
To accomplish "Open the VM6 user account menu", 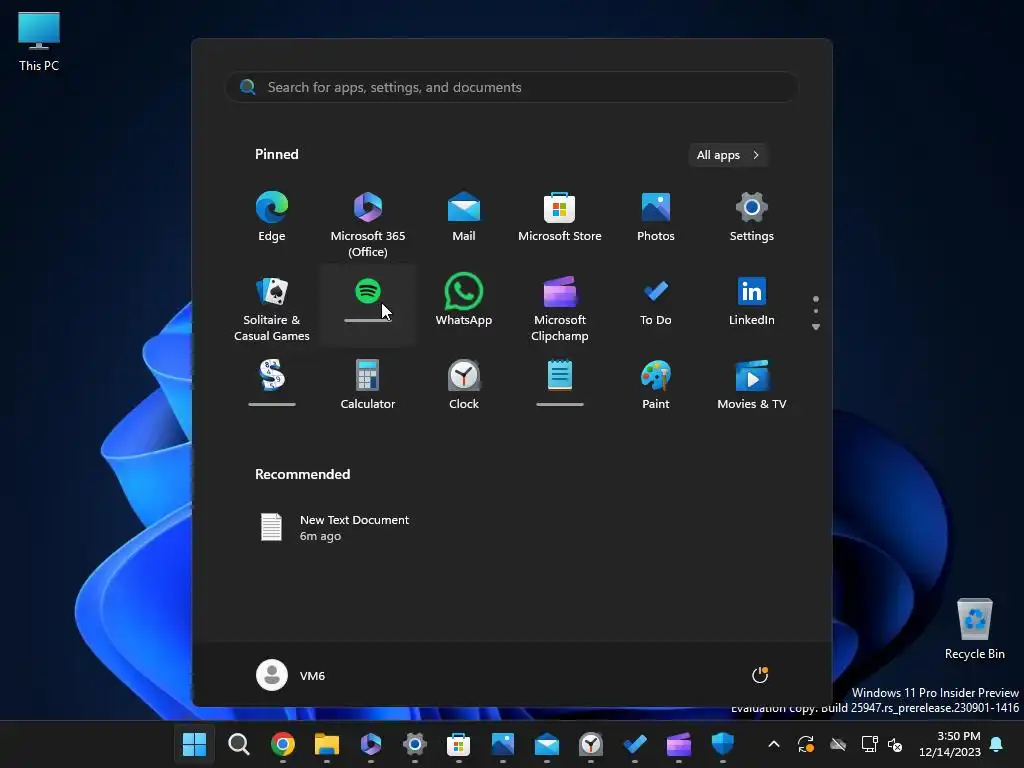I will coord(291,675).
